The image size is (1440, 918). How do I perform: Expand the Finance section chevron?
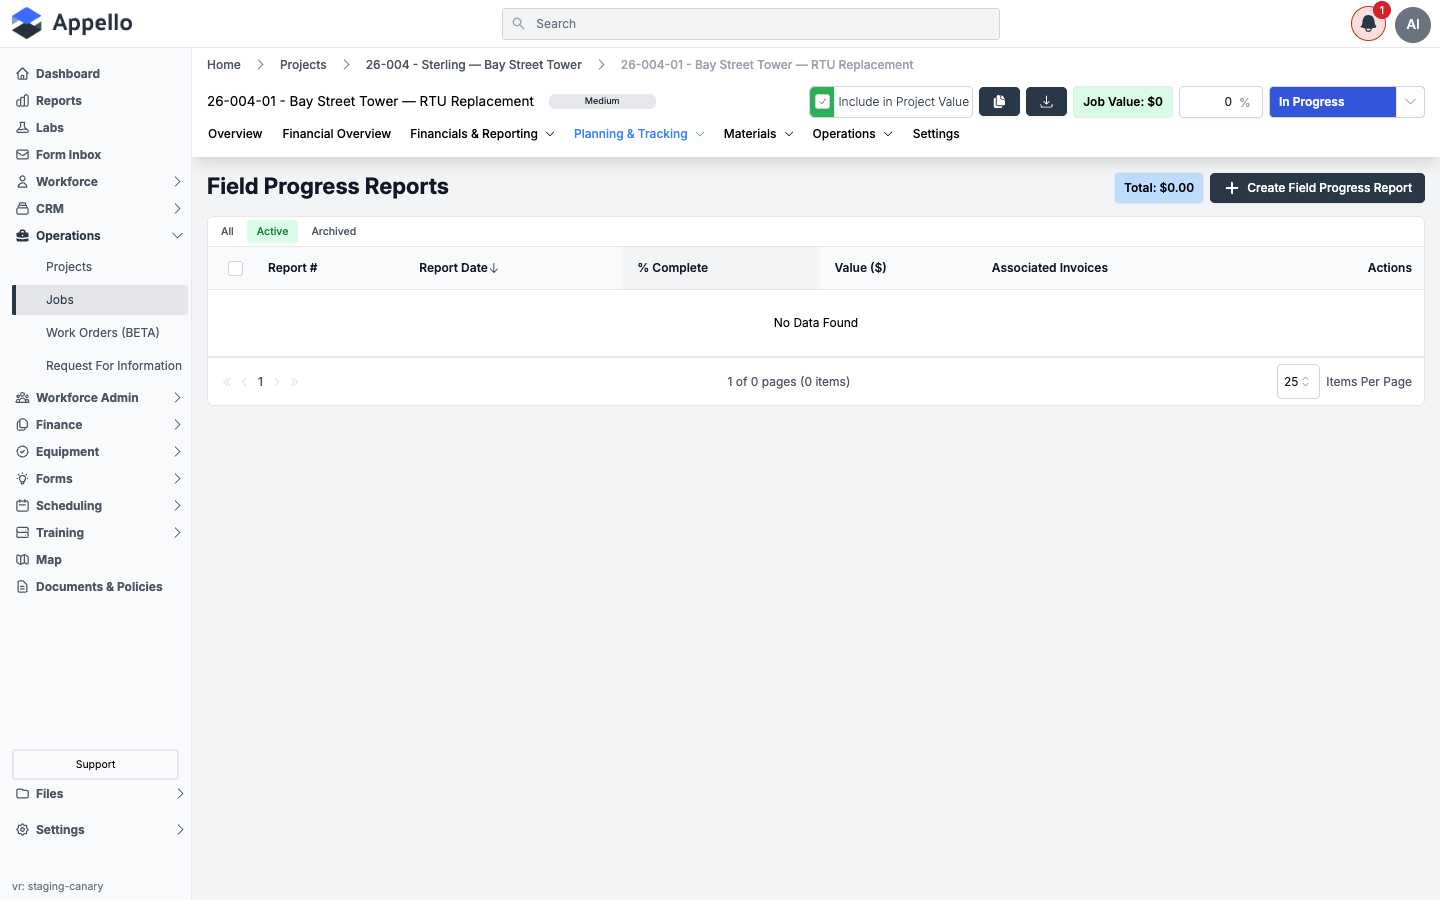point(177,425)
